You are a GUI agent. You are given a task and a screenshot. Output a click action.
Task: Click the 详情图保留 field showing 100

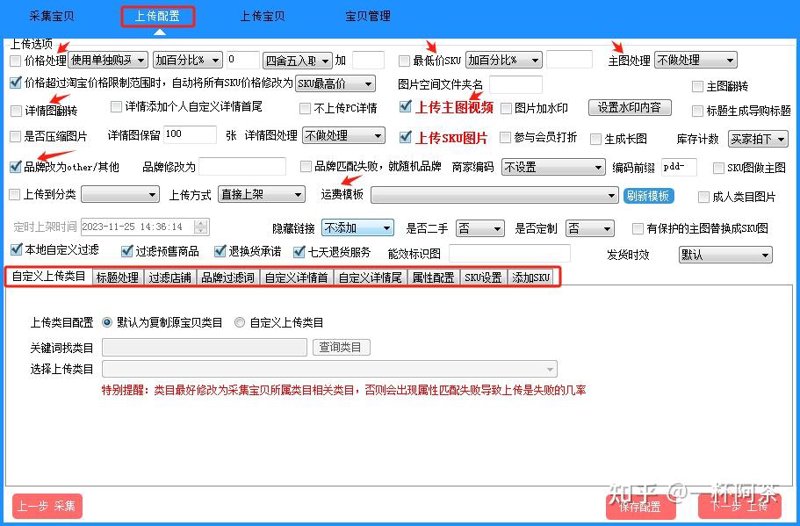(190, 135)
